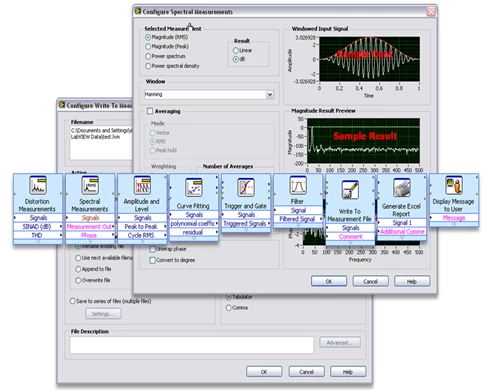The height and width of the screenshot is (392, 491).
Task: Click the Write To Measurement File icon
Action: tap(350, 190)
